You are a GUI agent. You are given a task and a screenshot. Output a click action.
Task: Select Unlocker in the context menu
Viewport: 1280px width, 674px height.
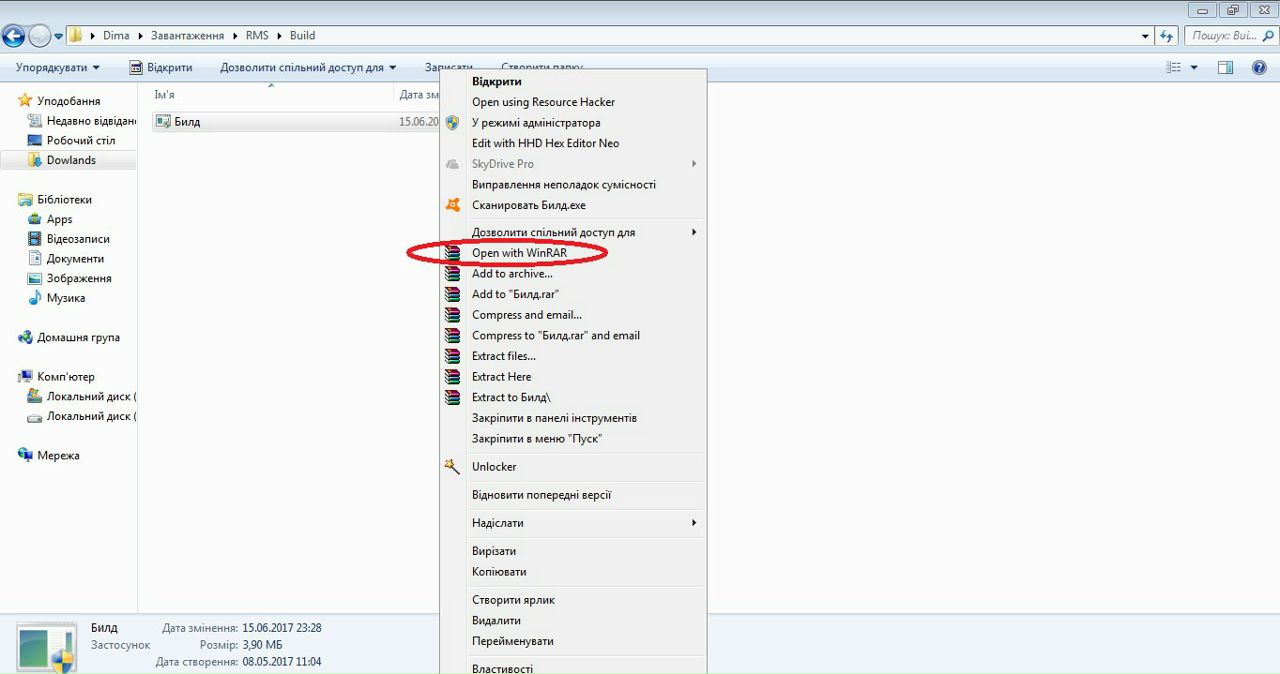click(494, 467)
